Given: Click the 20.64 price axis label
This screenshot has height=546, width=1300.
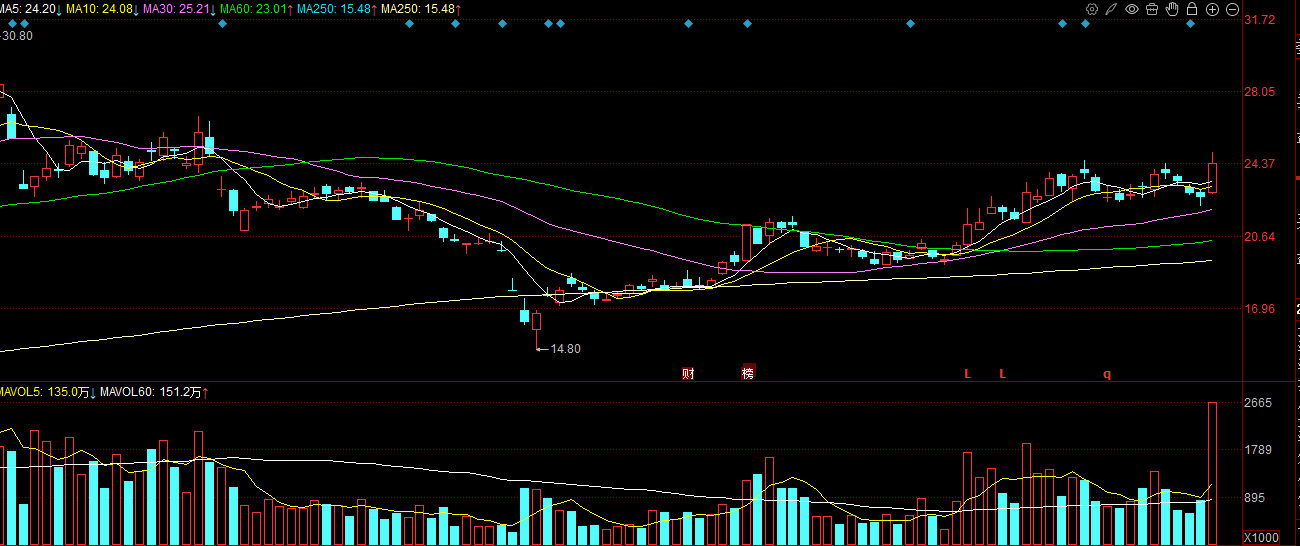Looking at the screenshot, I should tap(1259, 237).
